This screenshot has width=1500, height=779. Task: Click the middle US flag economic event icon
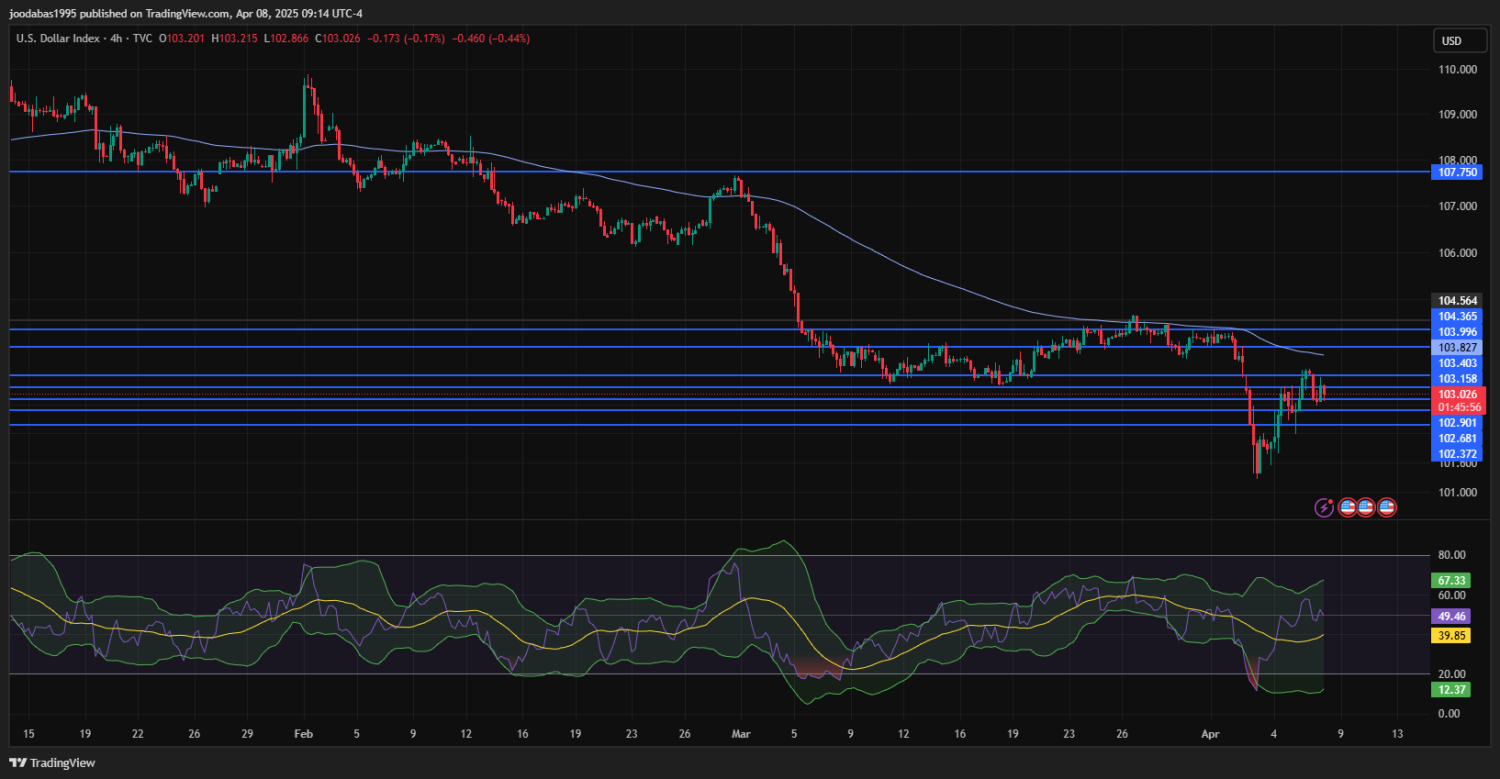point(1366,507)
